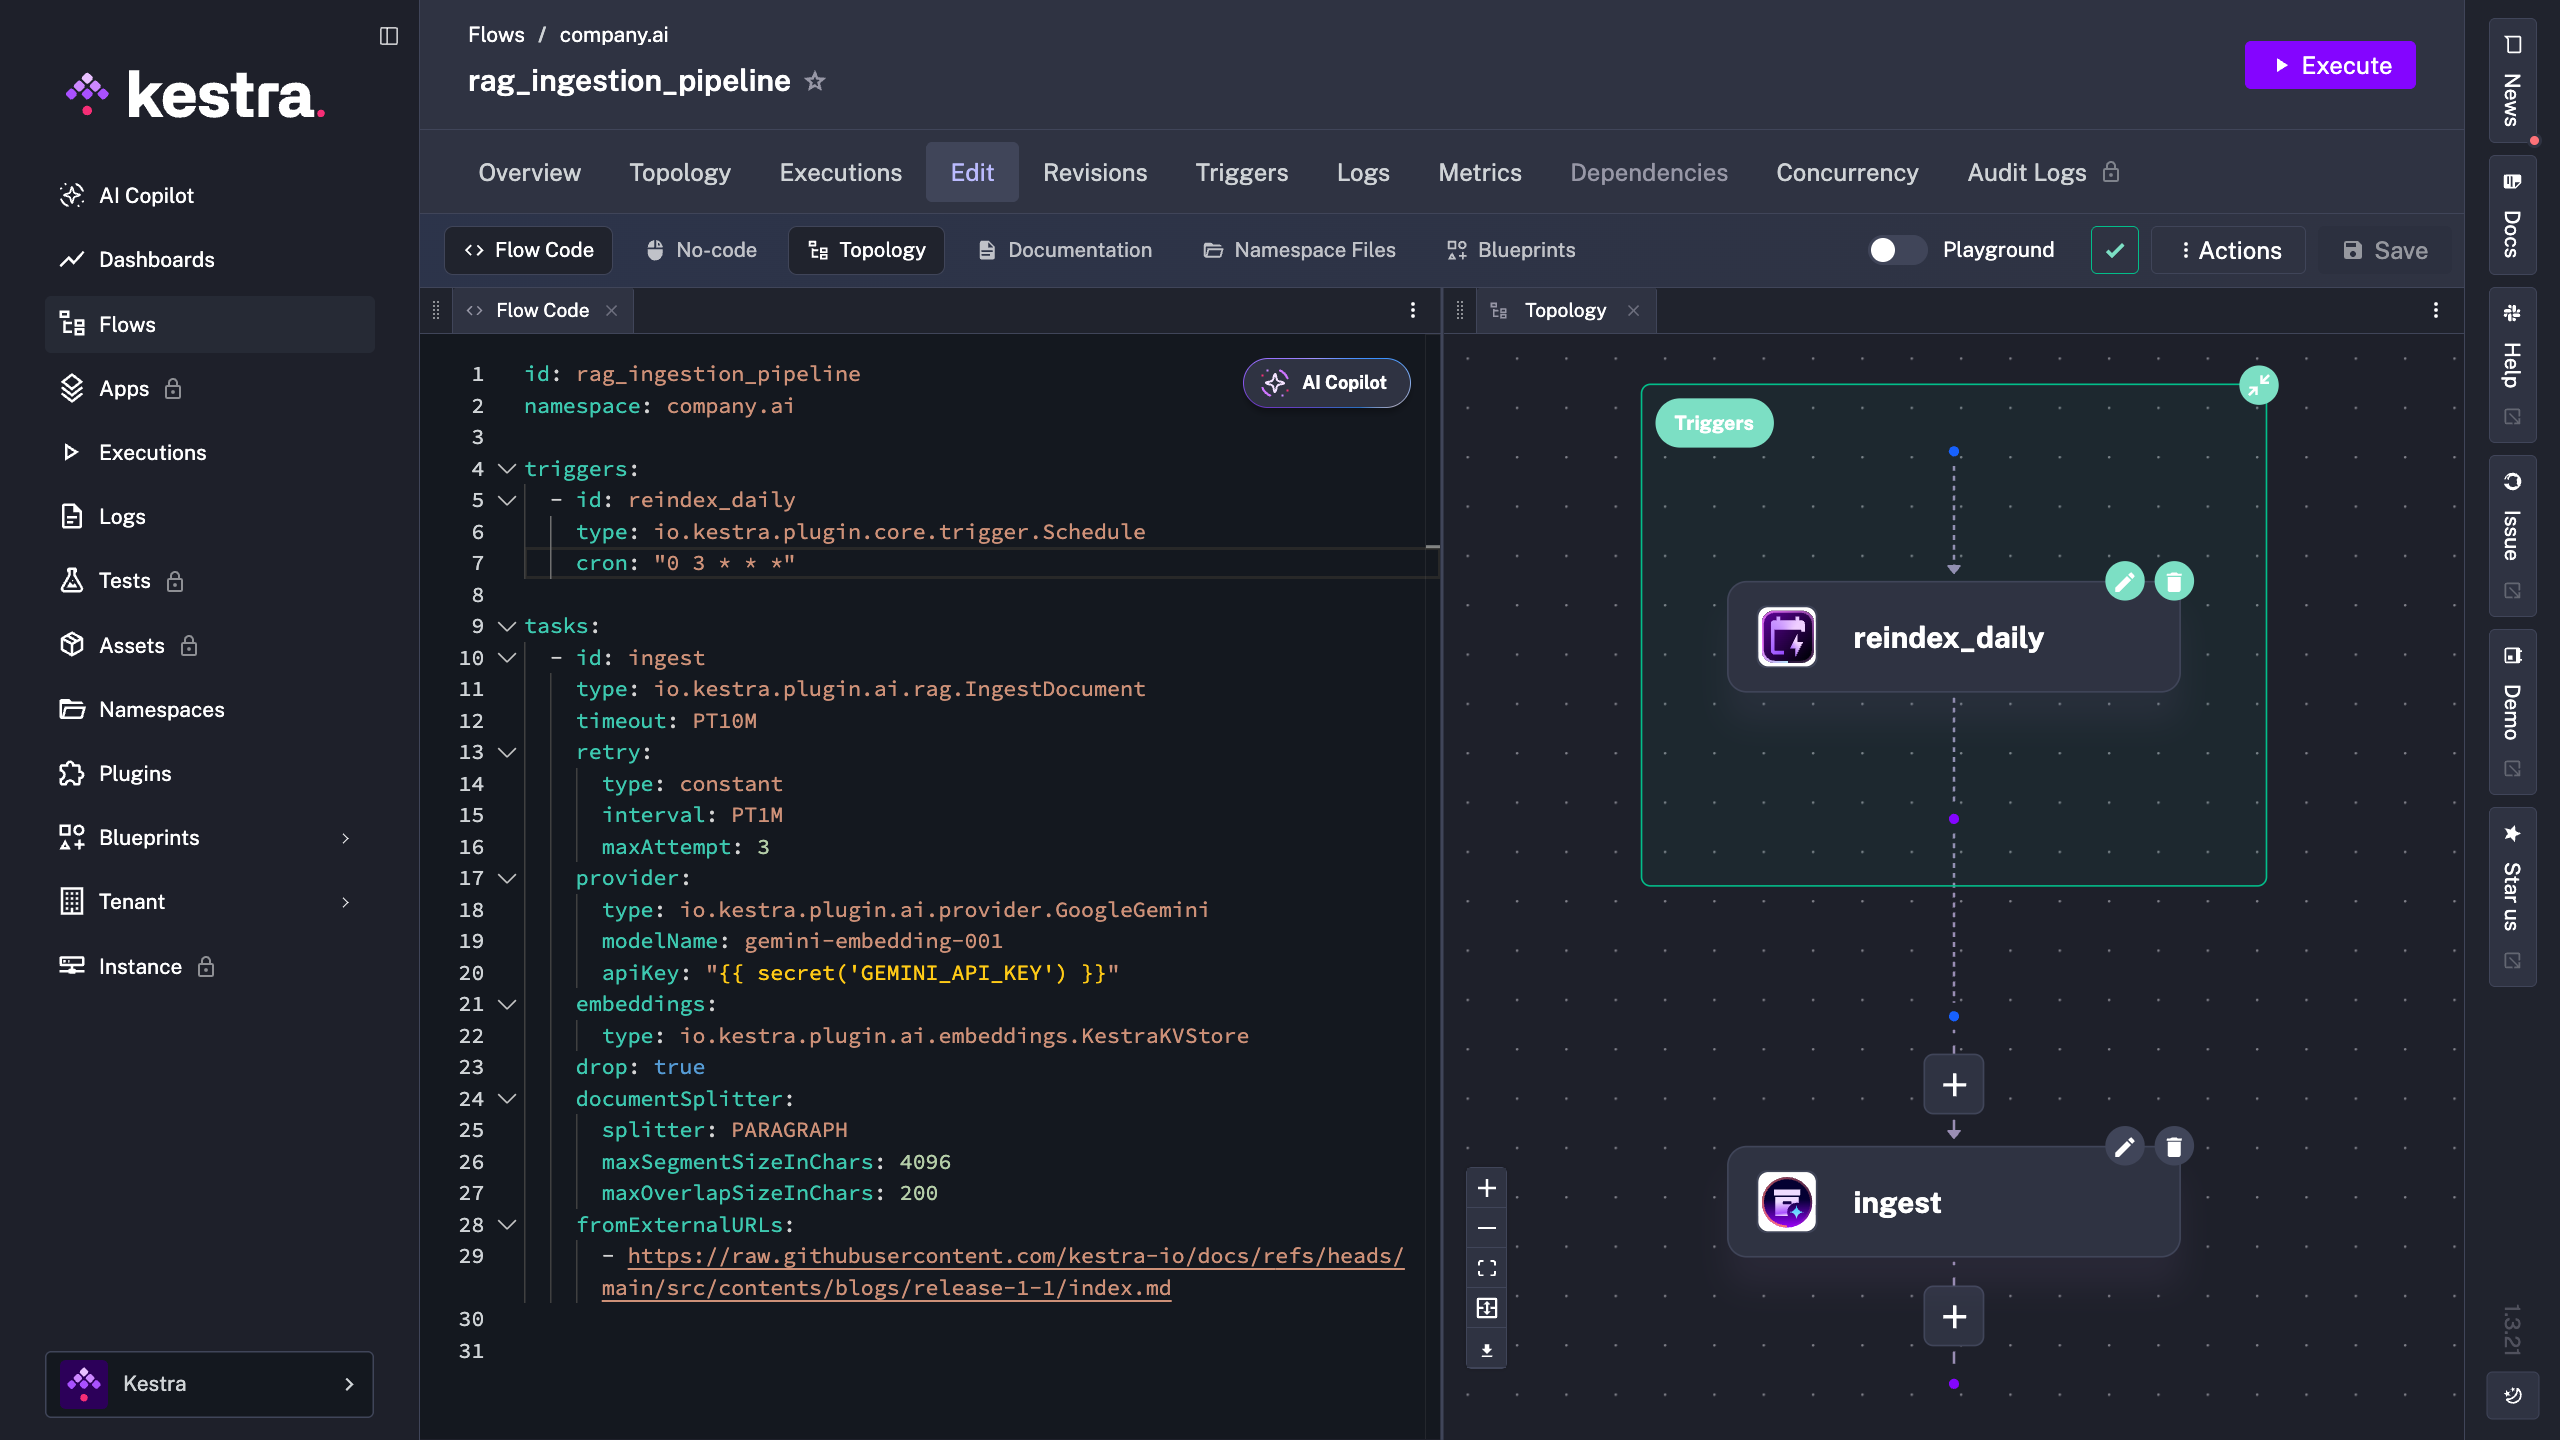Image resolution: width=2560 pixels, height=1440 pixels.
Task: Toggle the theme icon at bottom right
Action: coord(2512,1396)
